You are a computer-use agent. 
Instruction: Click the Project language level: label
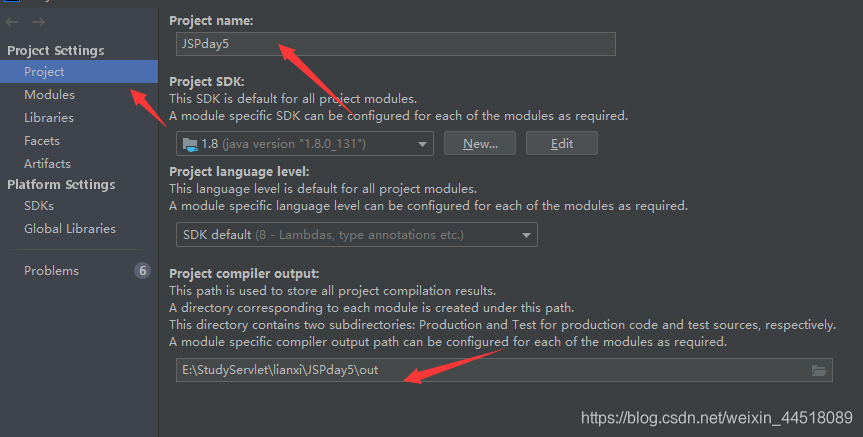(239, 172)
